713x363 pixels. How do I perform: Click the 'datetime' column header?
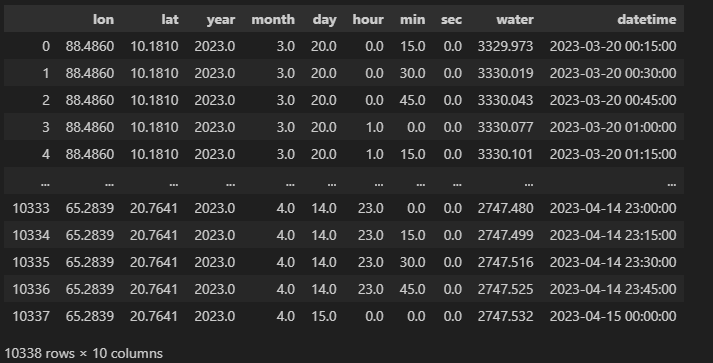point(647,20)
